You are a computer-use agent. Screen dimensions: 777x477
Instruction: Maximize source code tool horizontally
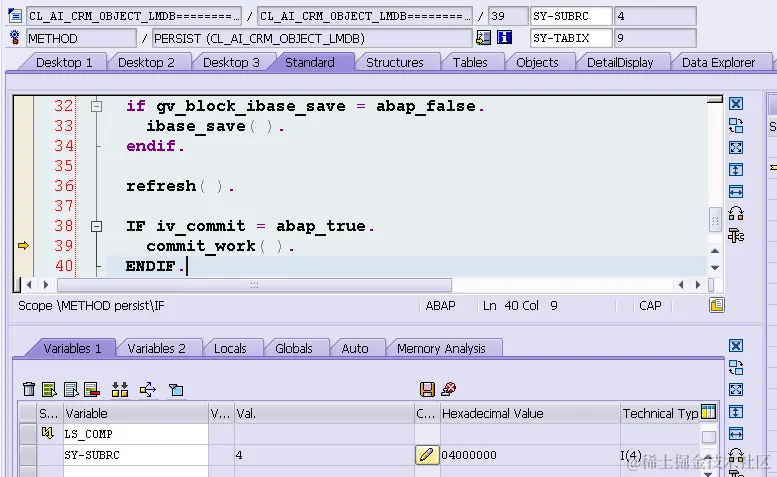tap(736, 191)
